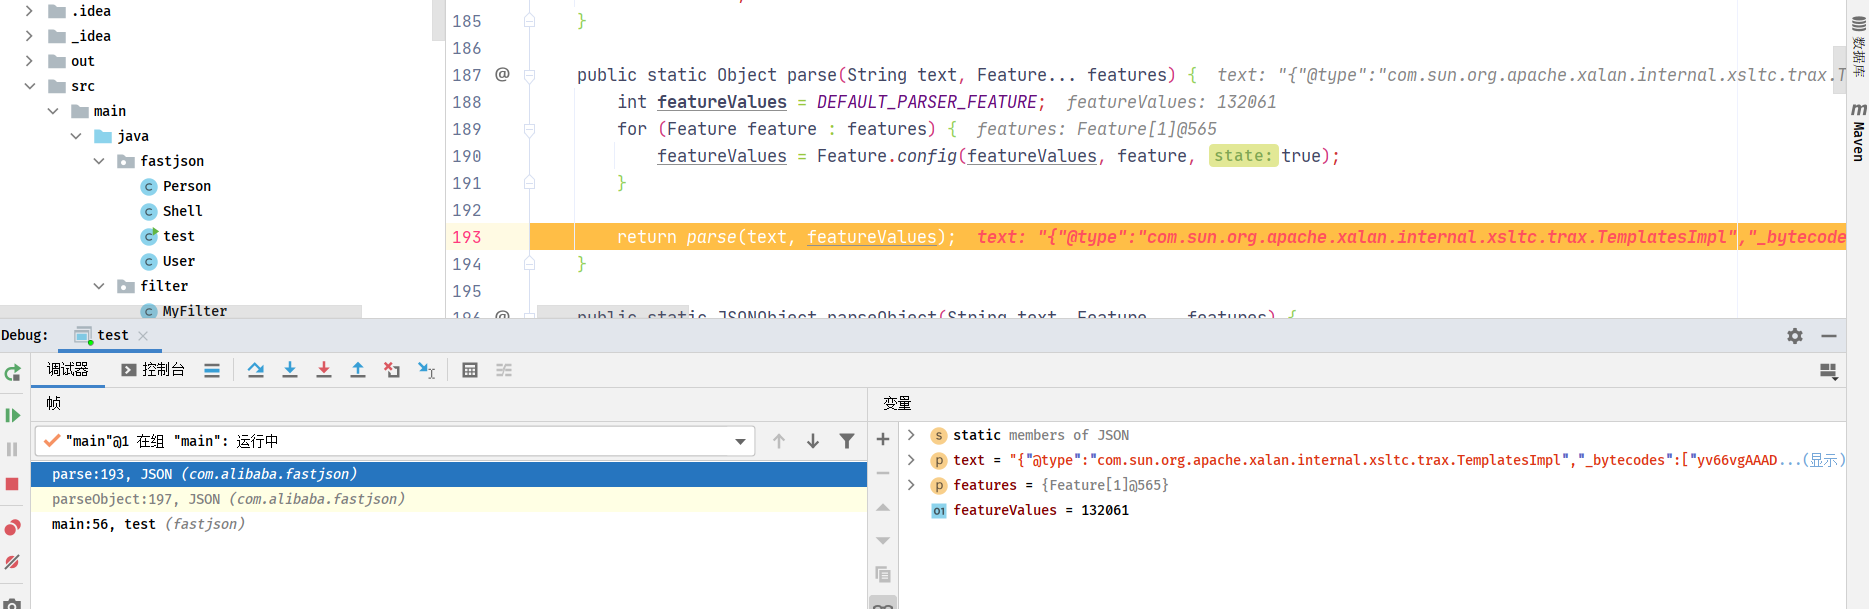Open the thread dropdown showing "main"@1
The image size is (1869, 609).
coord(394,441)
